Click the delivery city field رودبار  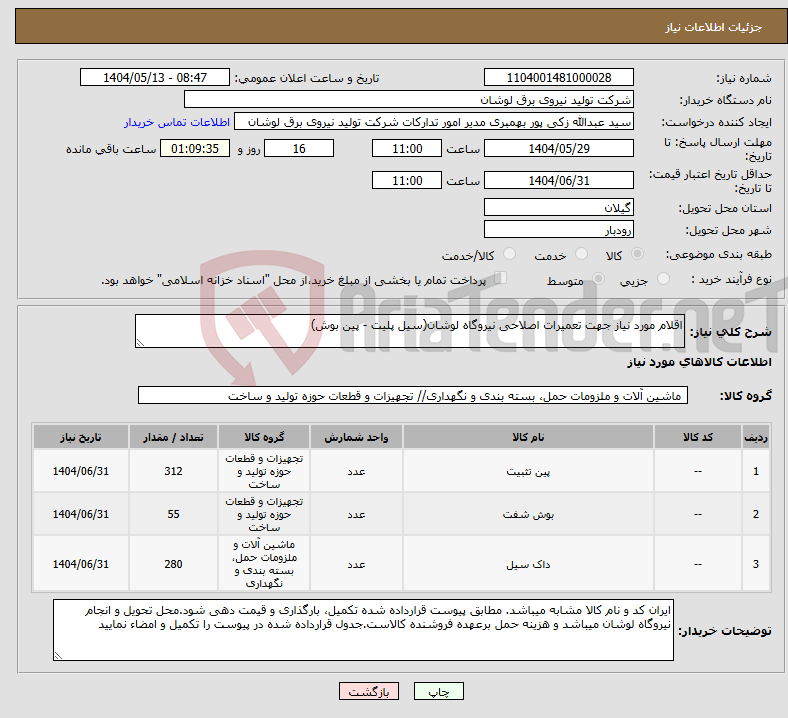click(x=558, y=230)
